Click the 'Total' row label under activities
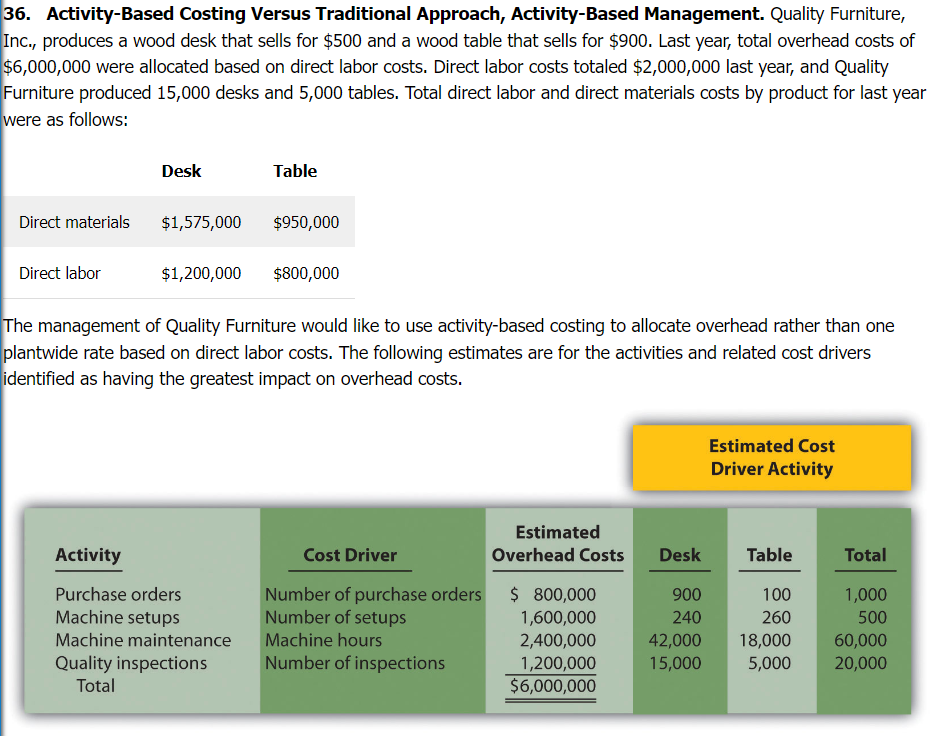This screenshot has width=943, height=736. pyautogui.click(x=95, y=685)
